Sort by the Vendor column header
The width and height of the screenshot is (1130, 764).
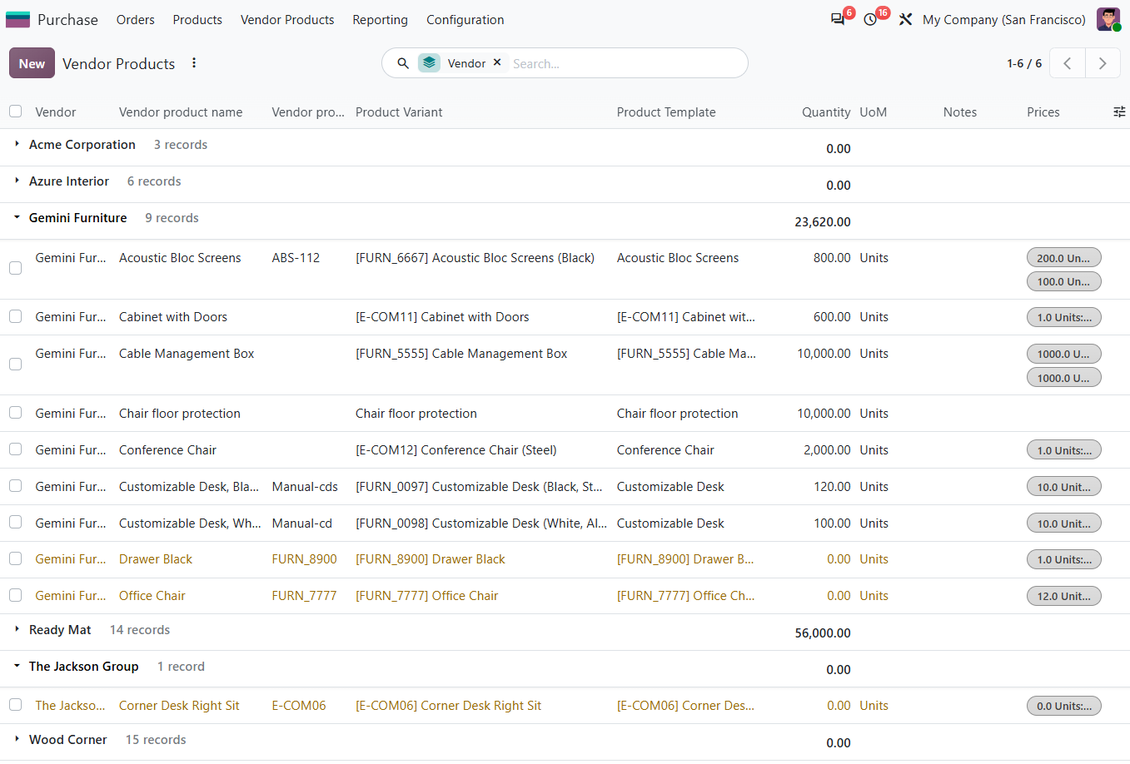pyautogui.click(x=55, y=112)
